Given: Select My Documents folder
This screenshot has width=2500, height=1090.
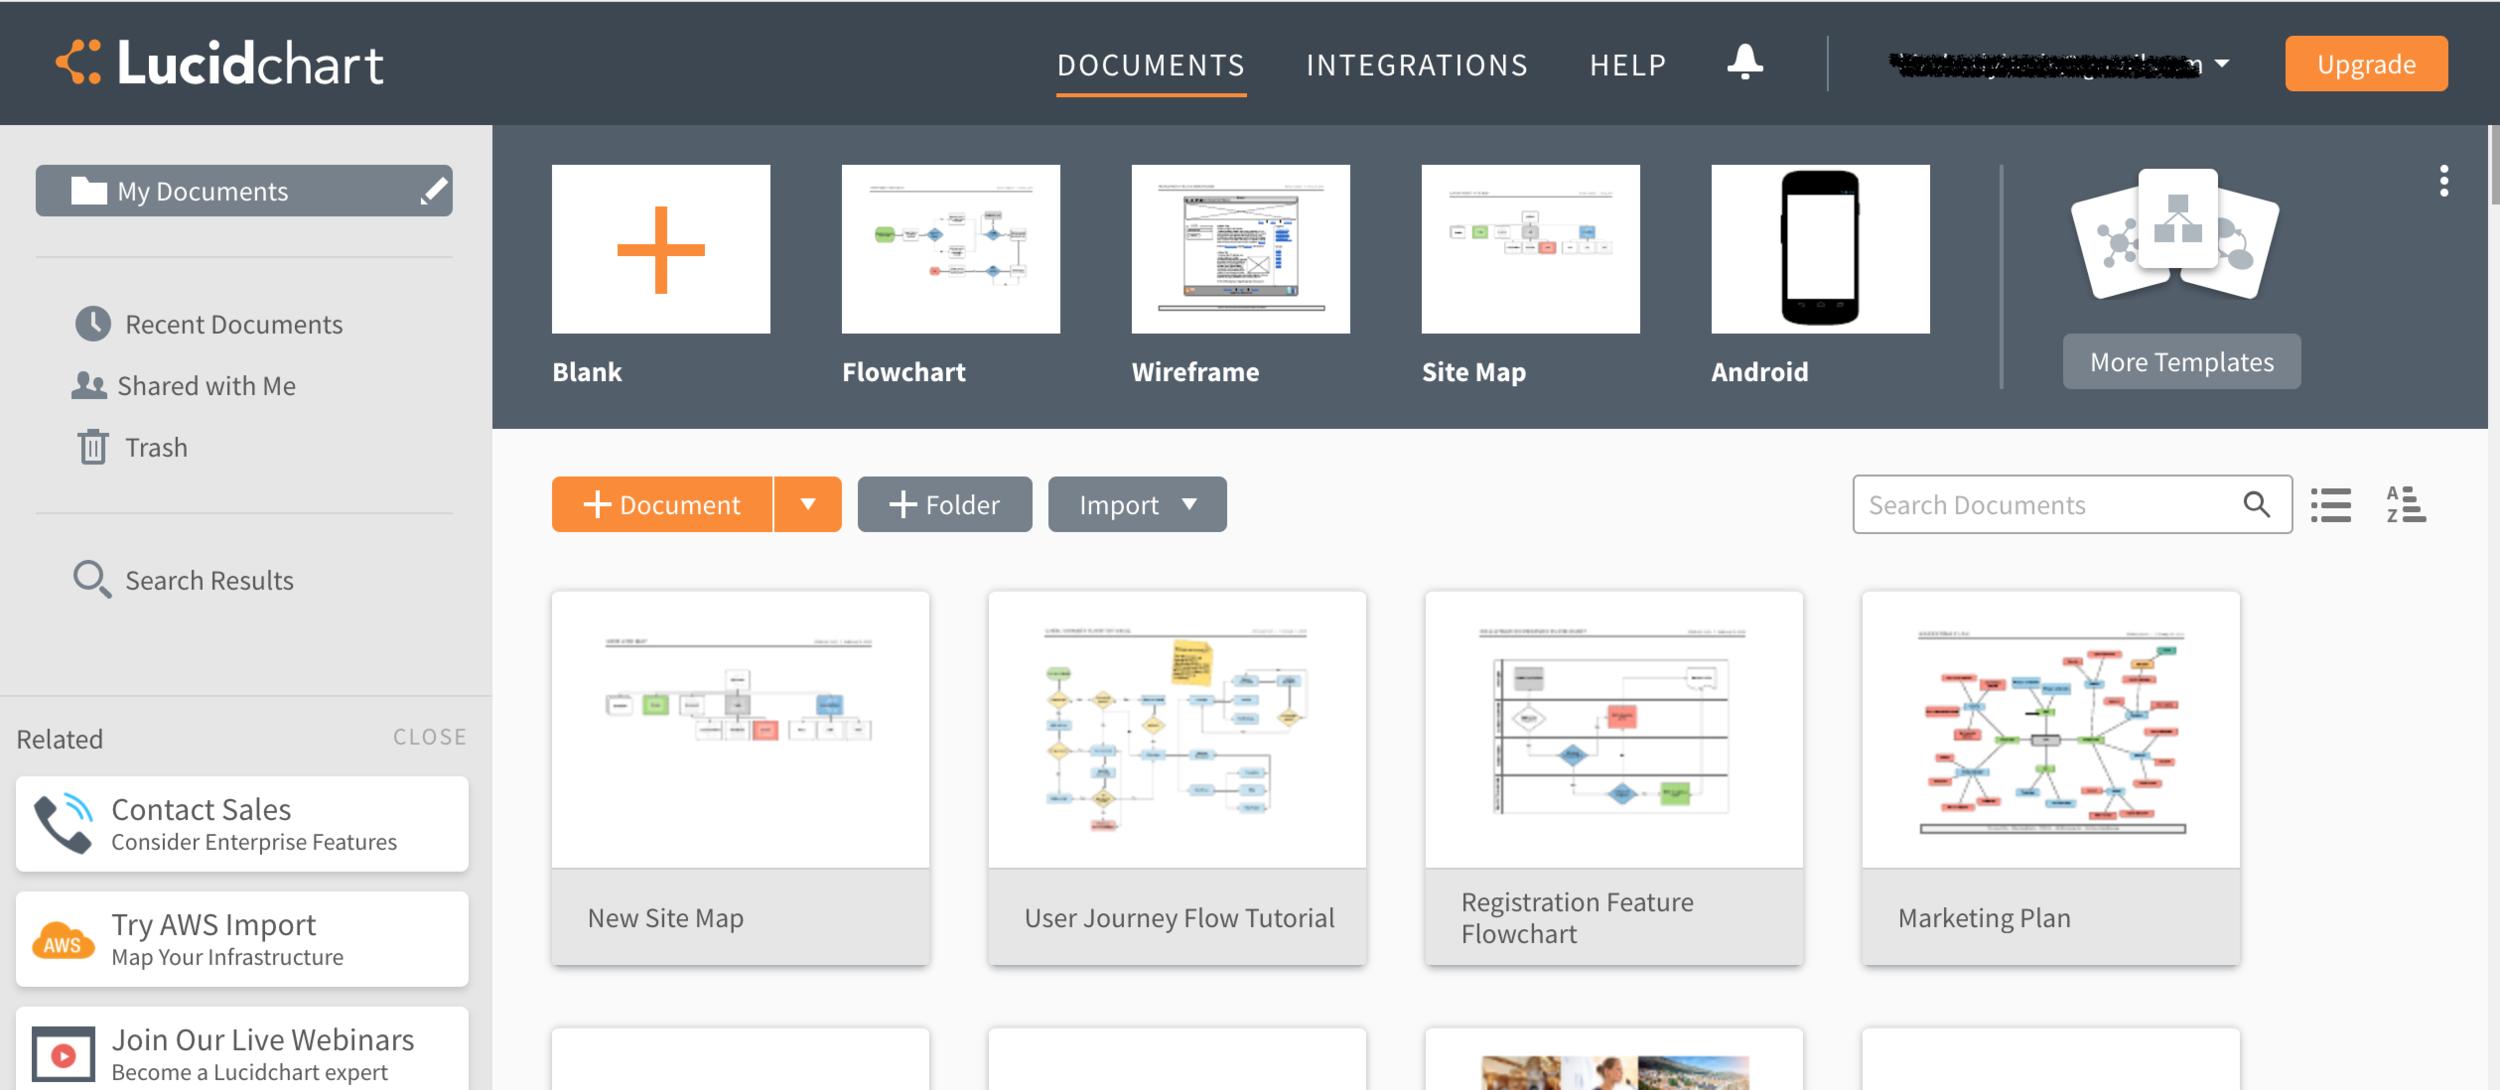Looking at the screenshot, I should [244, 190].
